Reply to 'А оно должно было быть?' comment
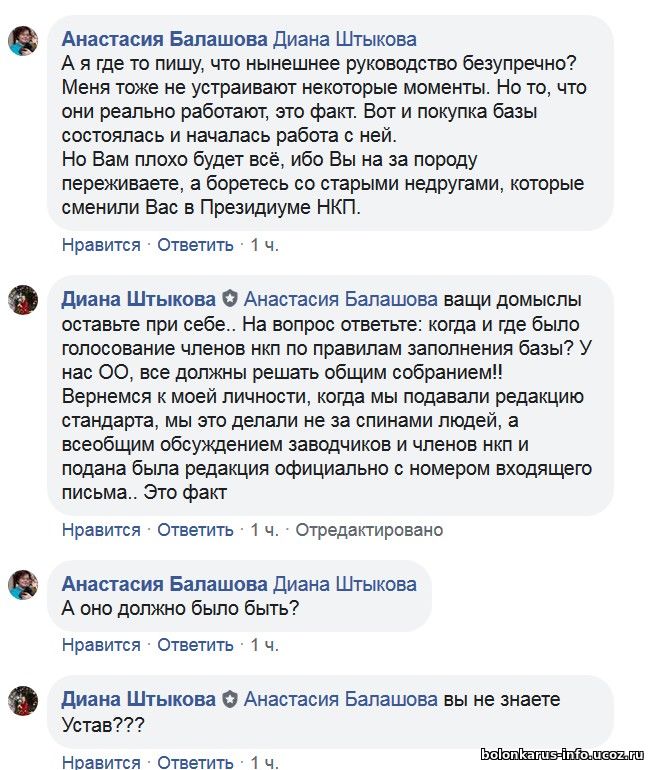Image resolution: width=654 pixels, height=770 pixels. pyautogui.click(x=195, y=645)
